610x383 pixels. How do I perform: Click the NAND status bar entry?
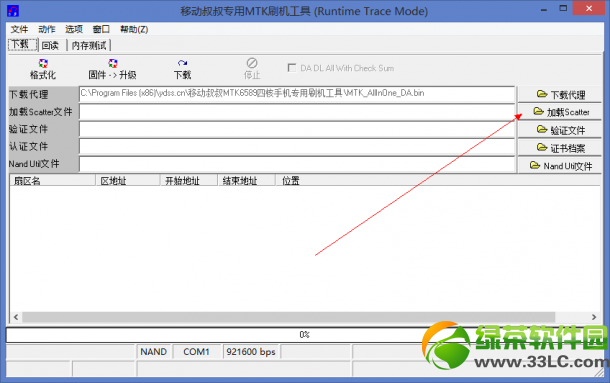pos(154,351)
